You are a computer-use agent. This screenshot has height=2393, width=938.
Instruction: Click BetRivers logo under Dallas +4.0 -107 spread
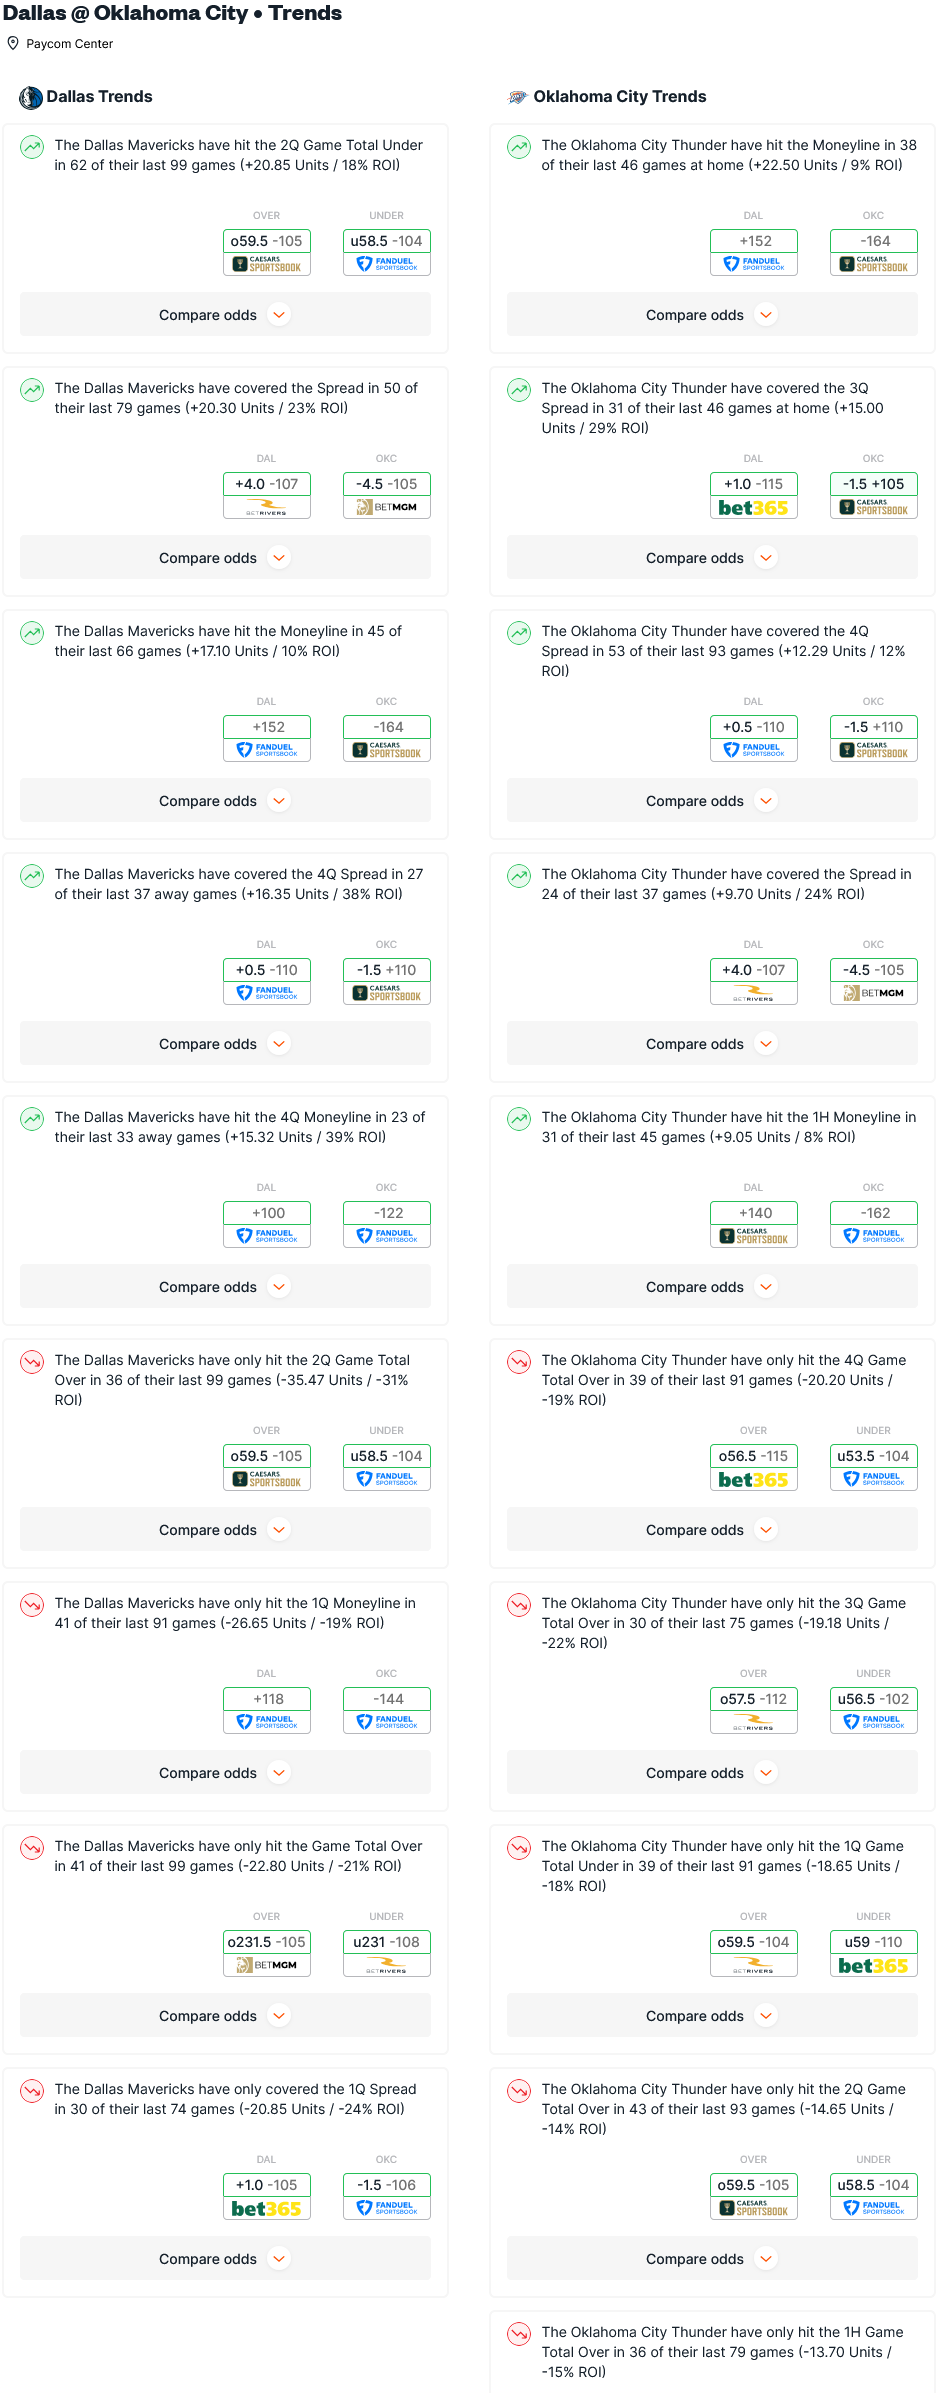[267, 508]
